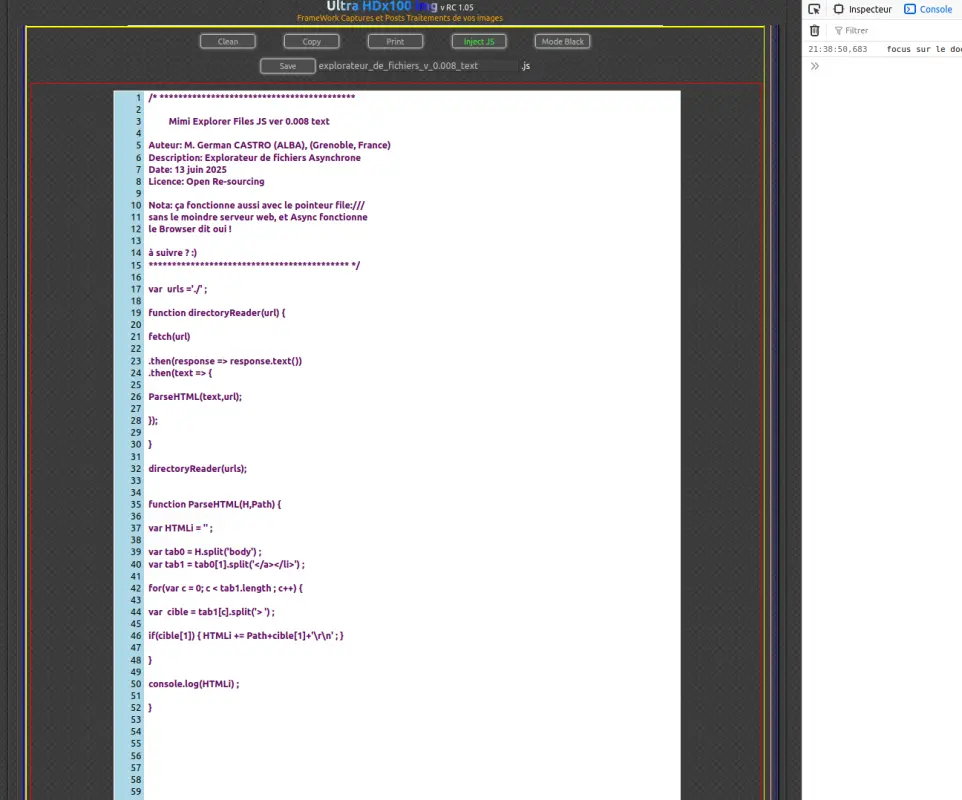Click the console log timestamp 21:38:50,683
The width and height of the screenshot is (962, 800).
tap(837, 49)
